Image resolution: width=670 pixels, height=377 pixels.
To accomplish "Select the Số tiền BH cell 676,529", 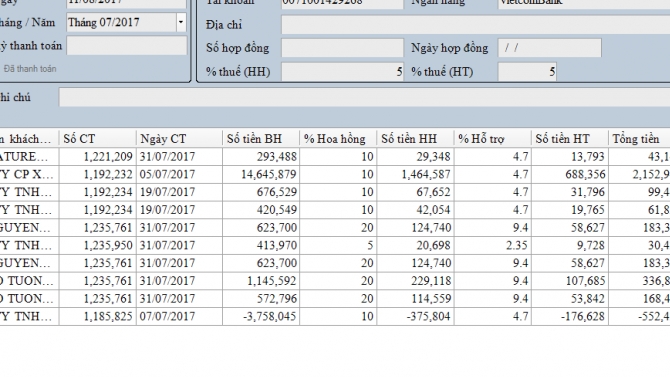I will (x=261, y=192).
